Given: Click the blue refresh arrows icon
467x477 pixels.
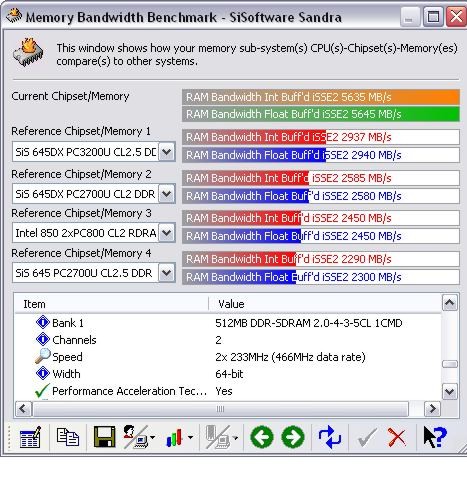Looking at the screenshot, I should 330,437.
